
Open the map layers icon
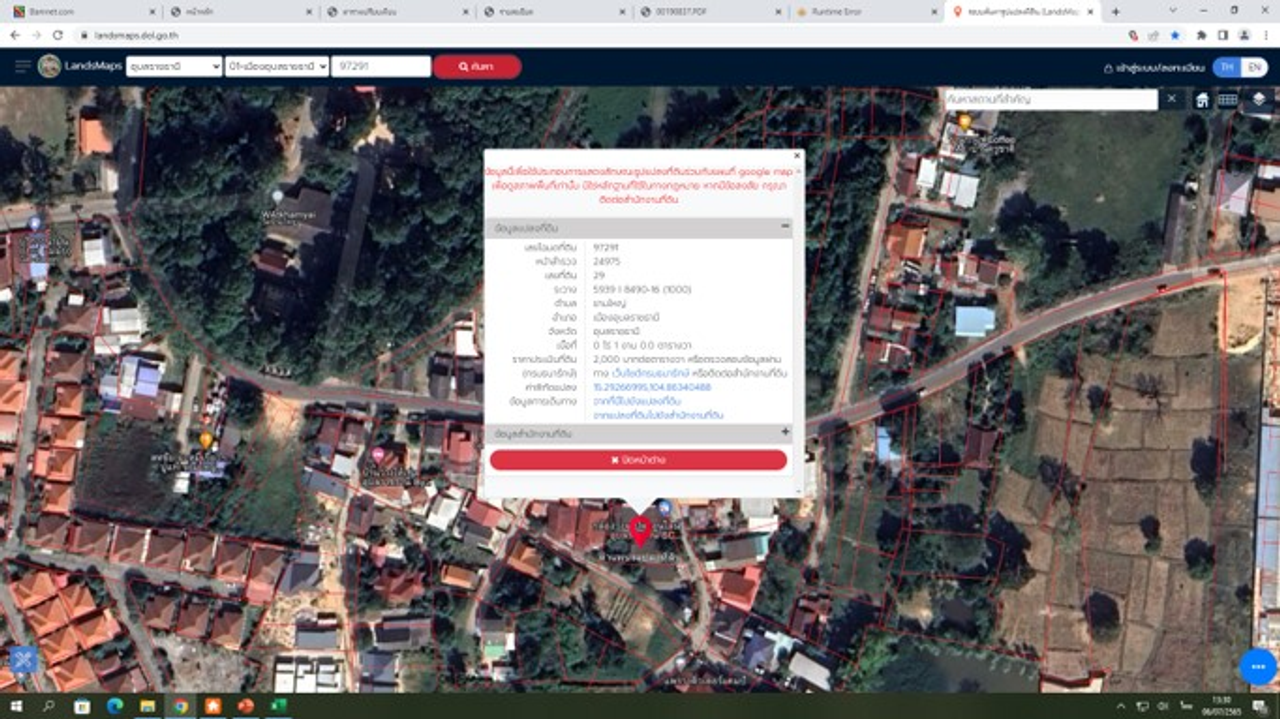(x=1258, y=100)
